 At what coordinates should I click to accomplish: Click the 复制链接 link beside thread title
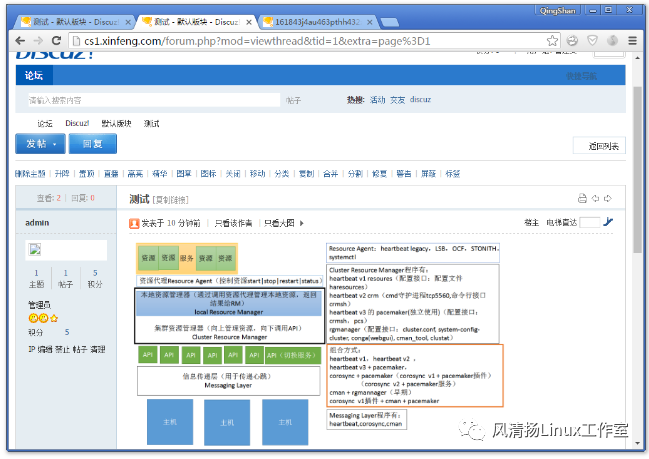click(171, 200)
